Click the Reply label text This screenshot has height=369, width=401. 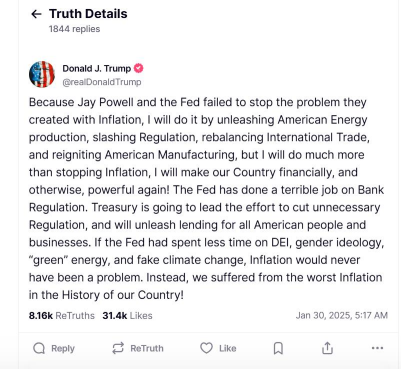63,348
